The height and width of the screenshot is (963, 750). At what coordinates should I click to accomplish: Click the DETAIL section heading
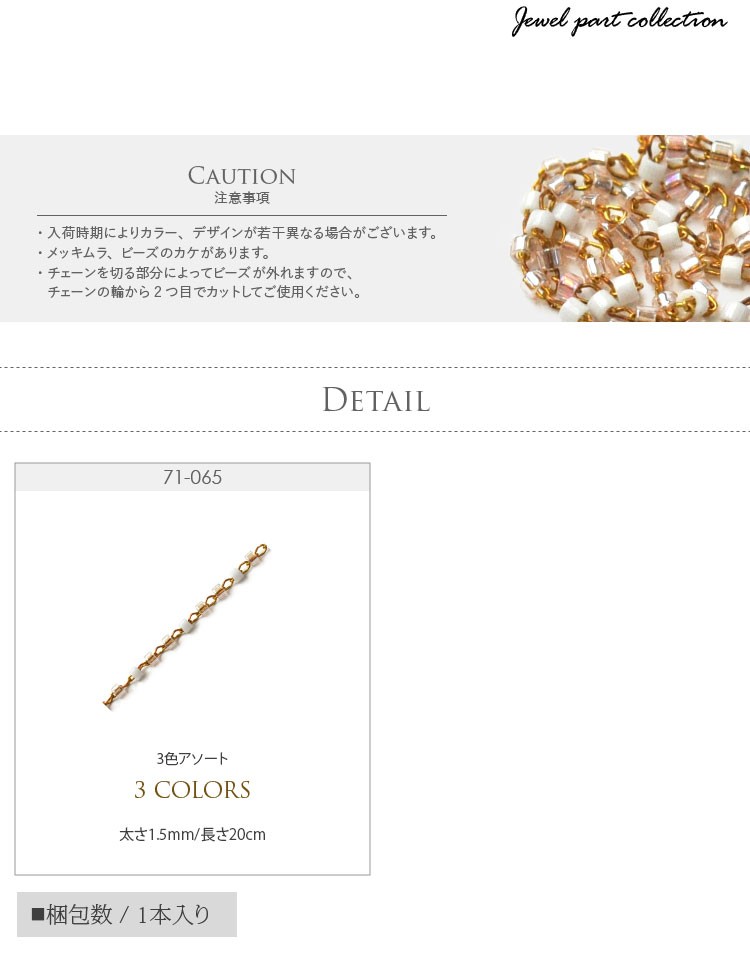376,400
